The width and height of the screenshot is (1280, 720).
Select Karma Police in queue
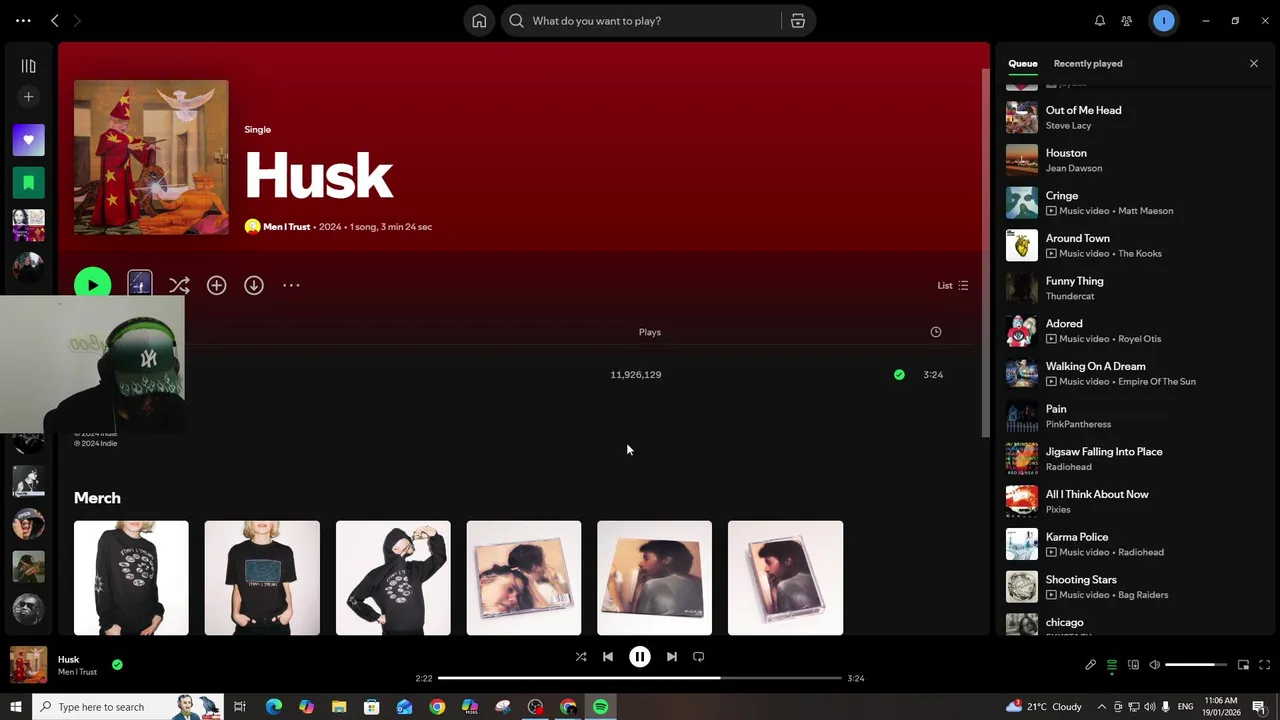pos(1135,544)
